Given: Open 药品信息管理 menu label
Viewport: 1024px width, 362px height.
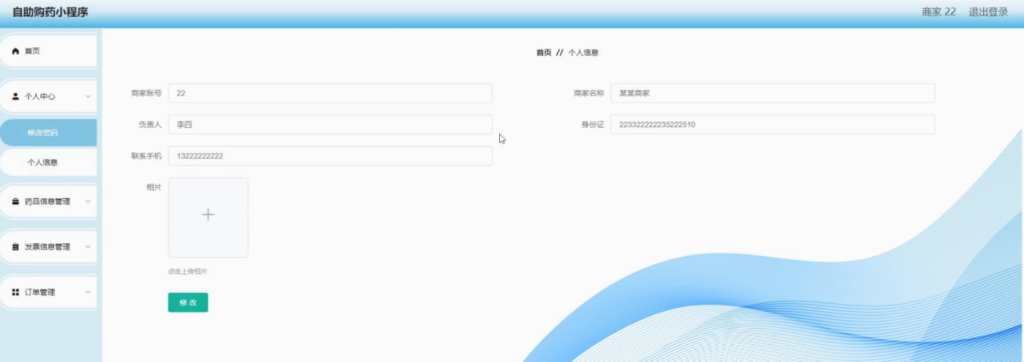Looking at the screenshot, I should [x=47, y=202].
